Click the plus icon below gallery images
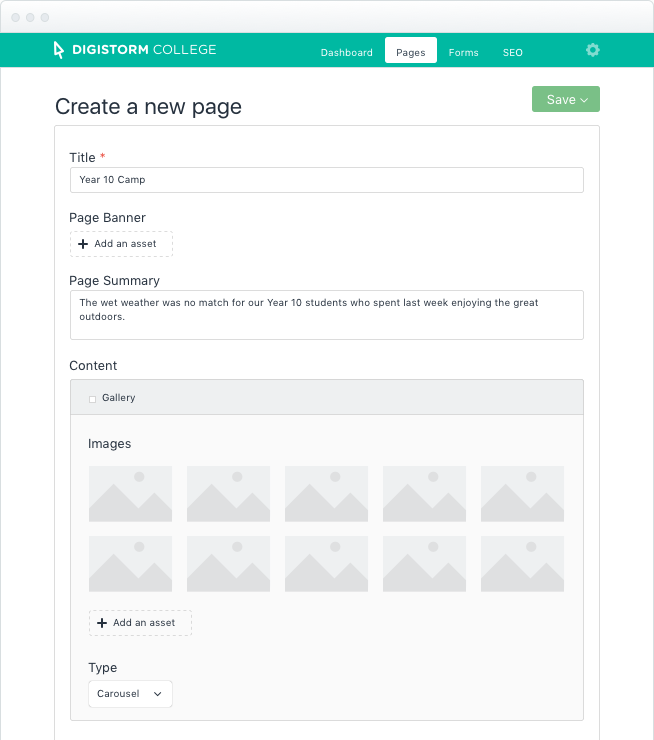Screen dimensions: 654x740 point(102,623)
